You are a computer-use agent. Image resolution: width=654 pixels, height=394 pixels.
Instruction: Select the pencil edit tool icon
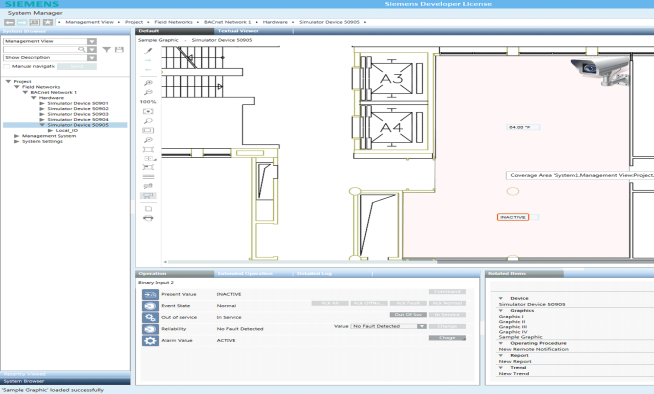(148, 51)
